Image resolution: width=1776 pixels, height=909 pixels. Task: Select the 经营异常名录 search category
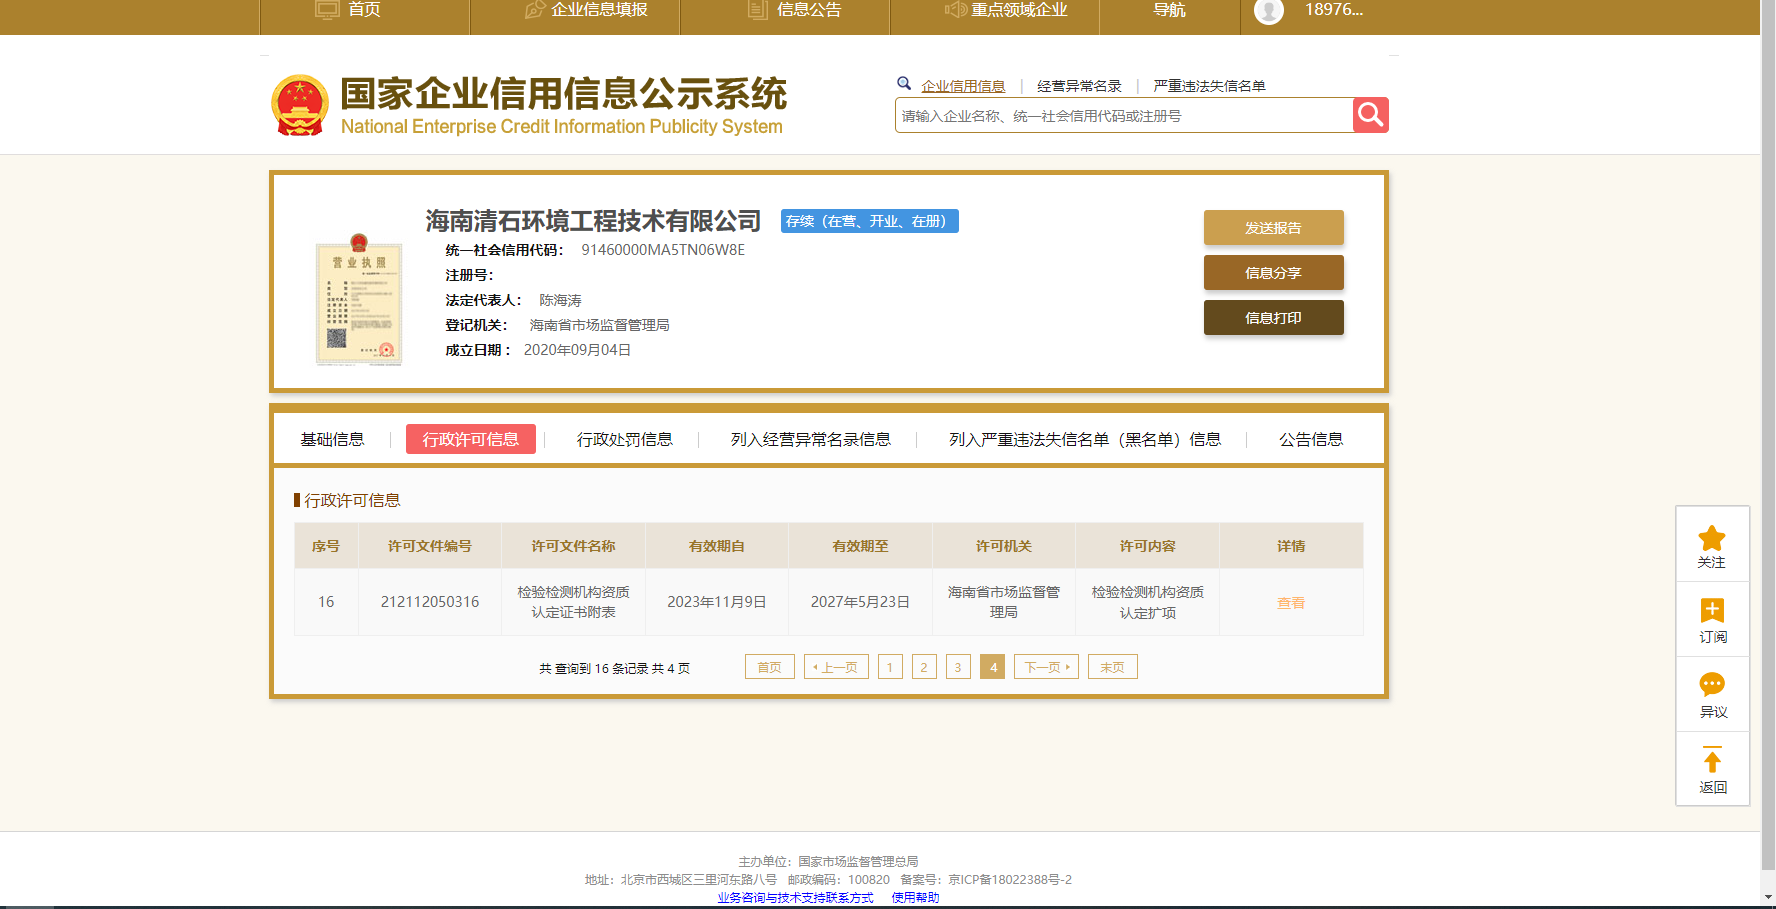pyautogui.click(x=1079, y=86)
